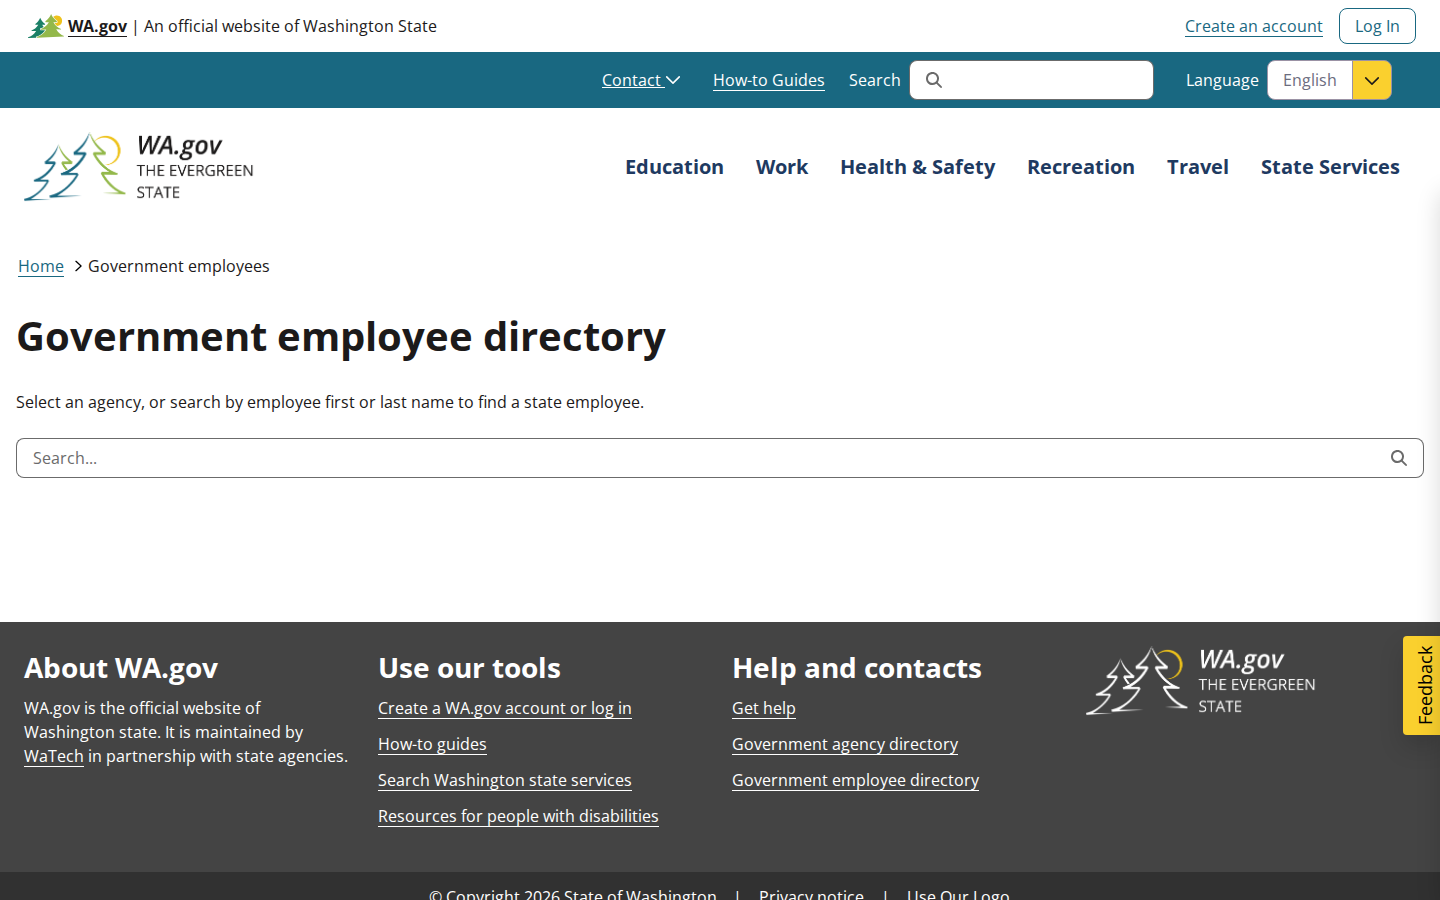Viewport: 1440px width, 900px height.
Task: Go to the WA.gov link in top banner
Action: (x=97, y=26)
